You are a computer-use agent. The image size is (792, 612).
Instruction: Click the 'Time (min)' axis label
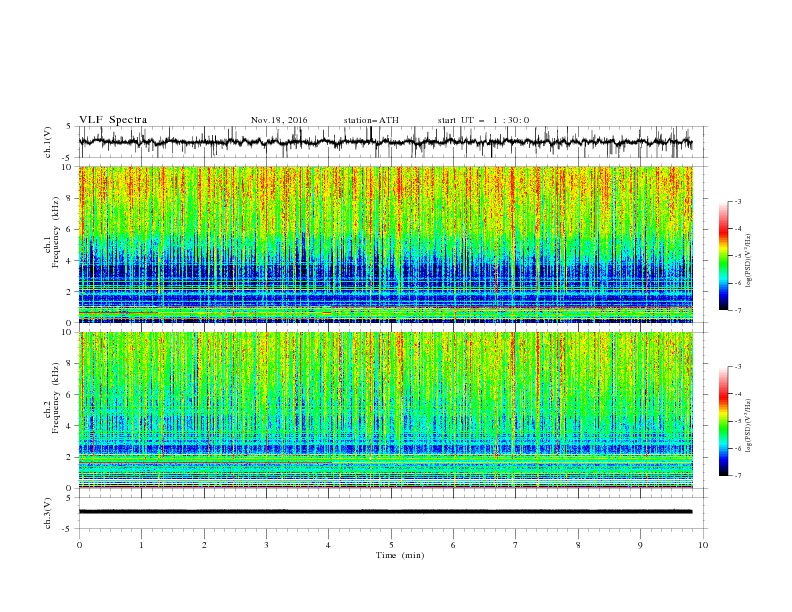[400, 555]
